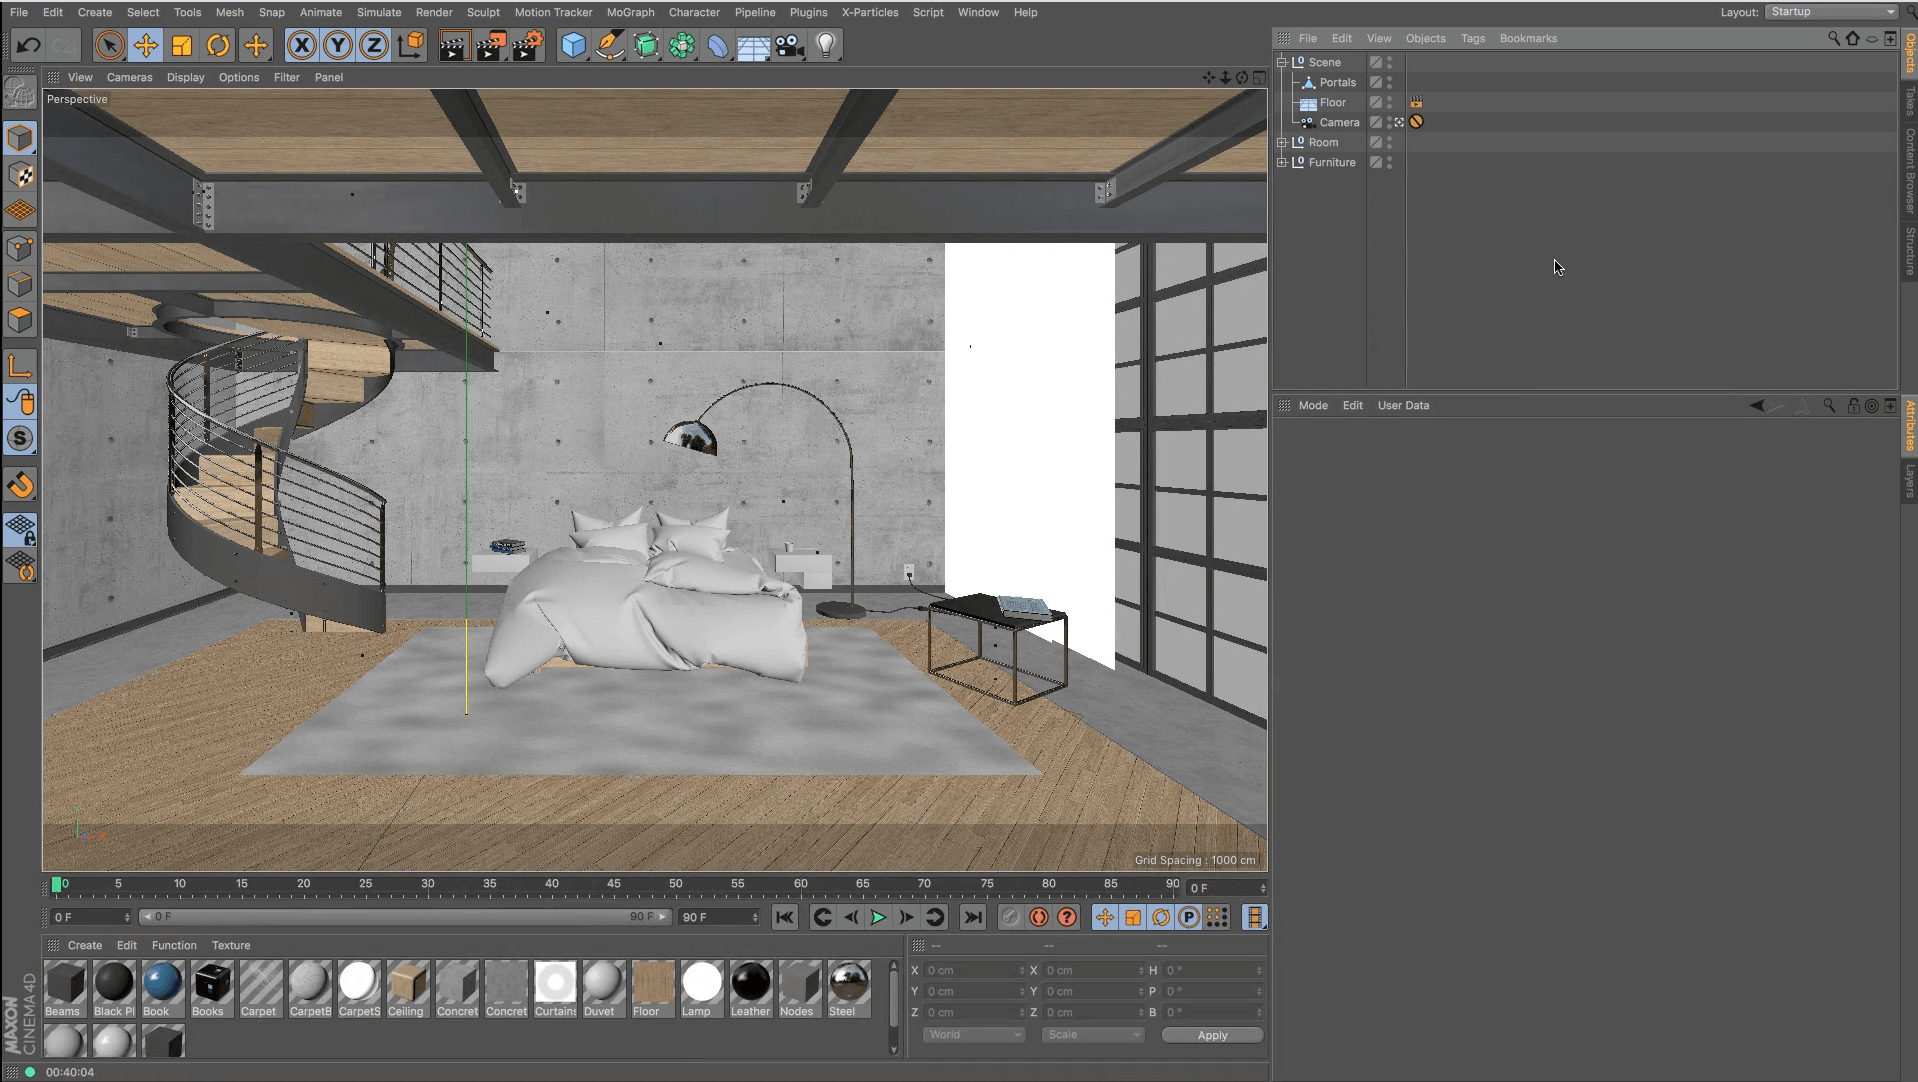The height and width of the screenshot is (1082, 1918).
Task: Open the Camera object tool
Action: [x=790, y=46]
